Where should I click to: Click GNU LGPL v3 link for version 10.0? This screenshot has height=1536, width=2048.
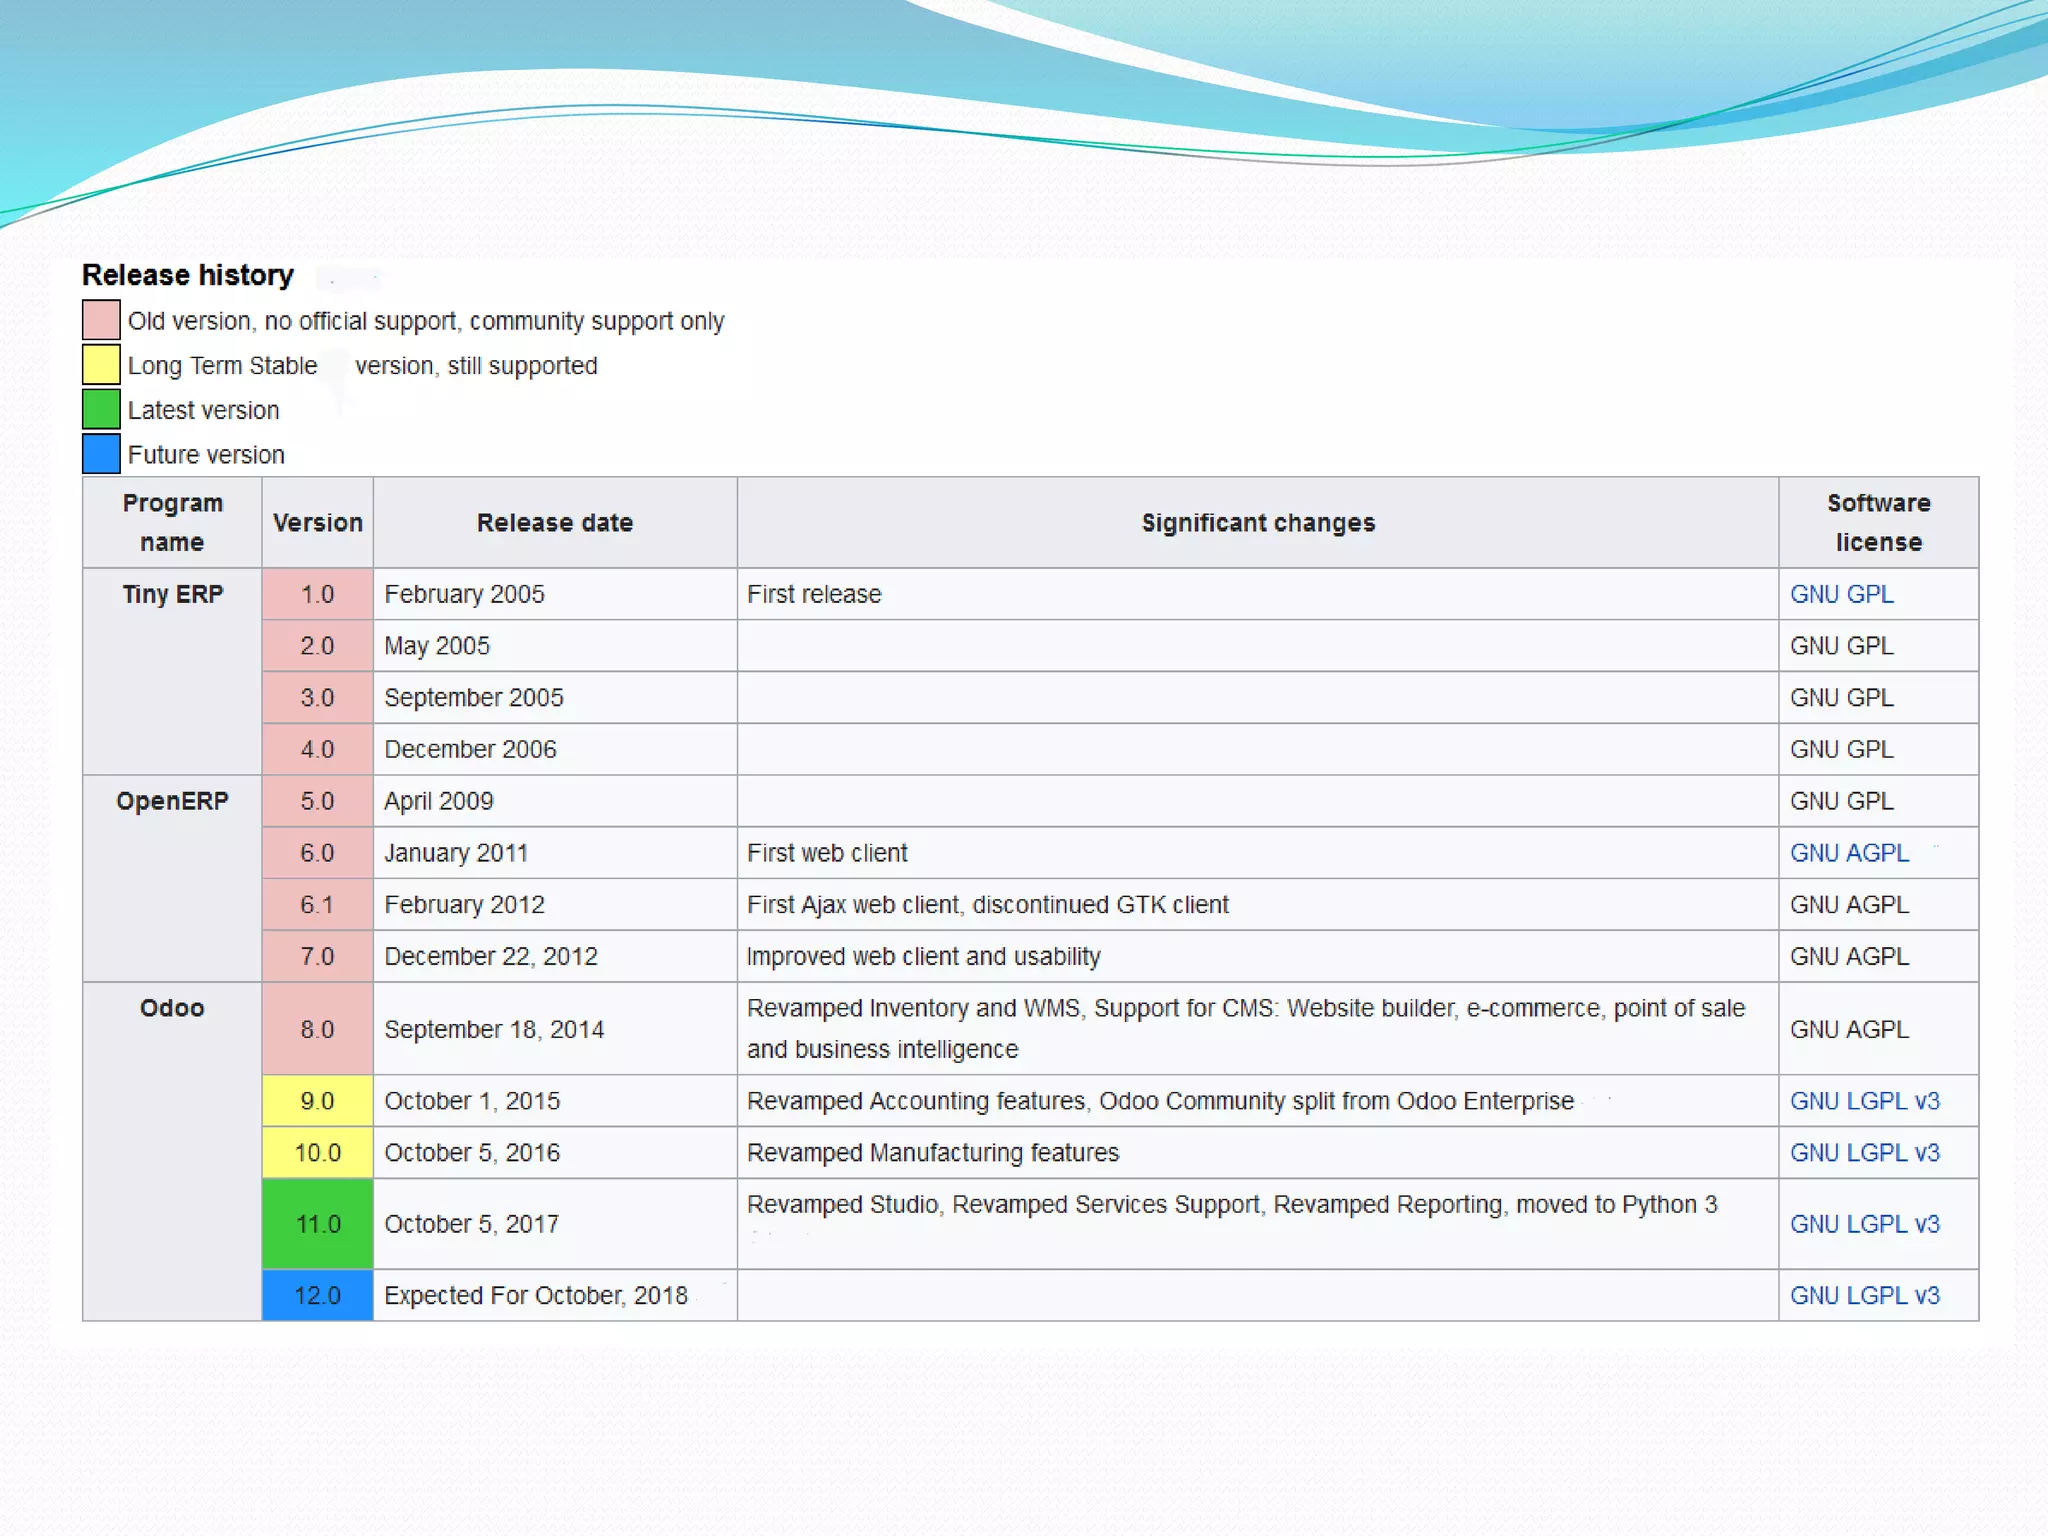1864,1153
